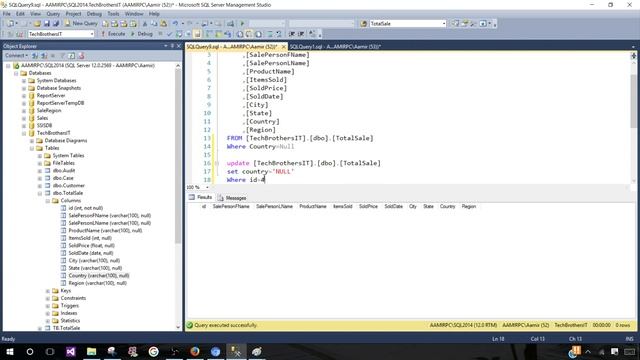Open the TotalSale find combo box

coord(444,24)
